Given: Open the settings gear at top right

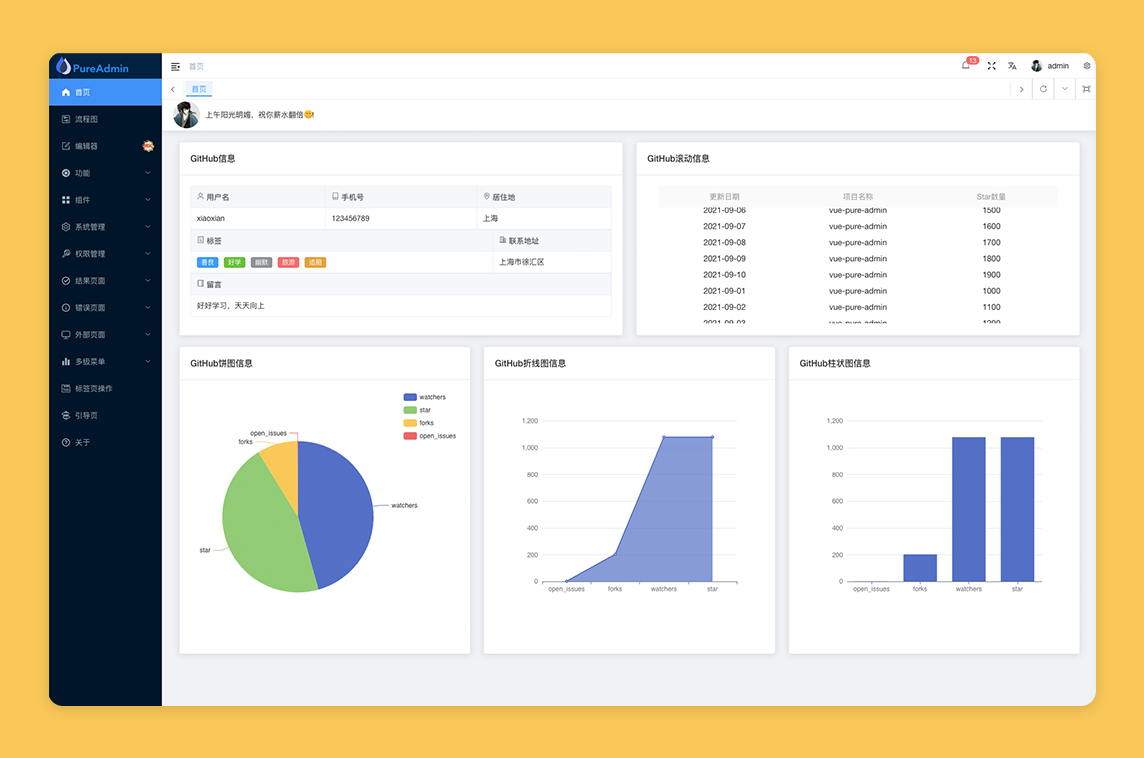Looking at the screenshot, I should click(x=1087, y=65).
